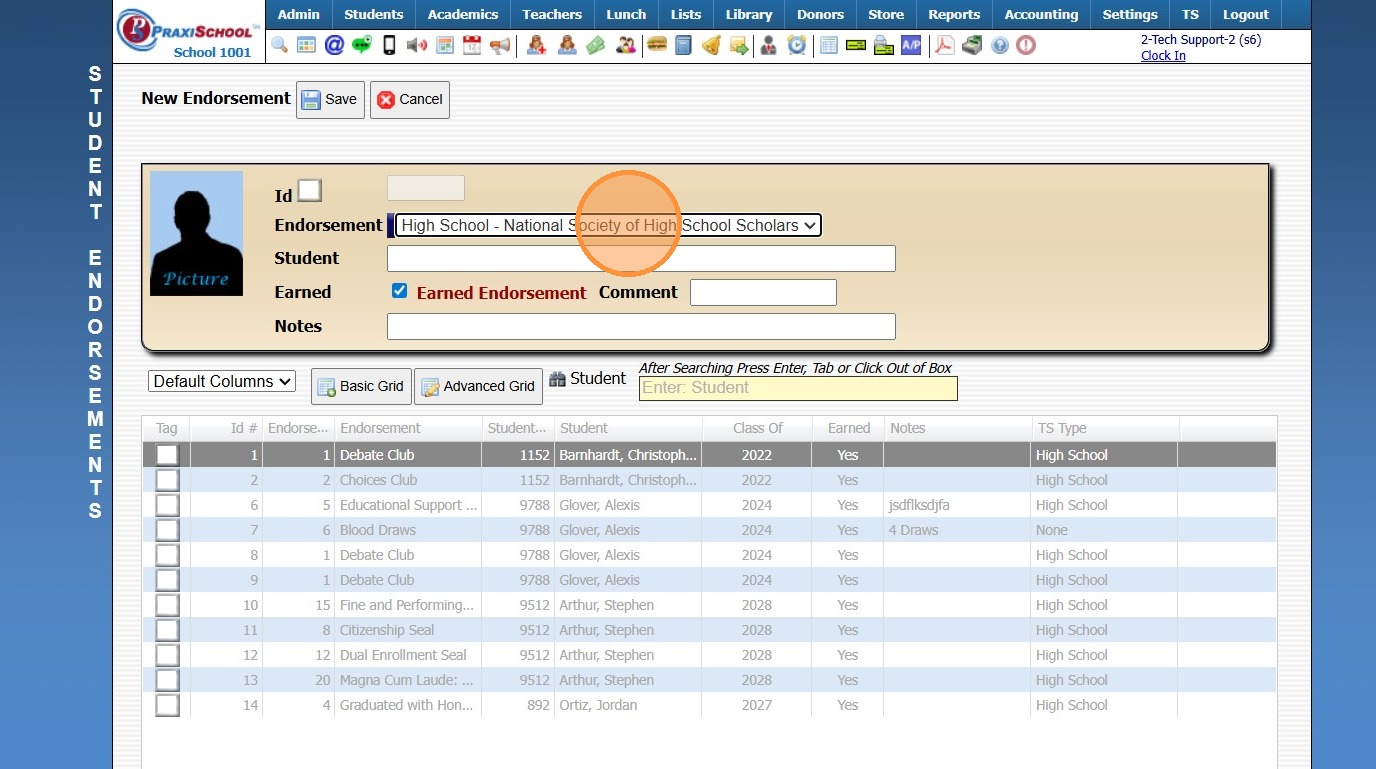Click the red PDF document icon
Image resolution: width=1376 pixels, height=769 pixels.
(x=945, y=45)
